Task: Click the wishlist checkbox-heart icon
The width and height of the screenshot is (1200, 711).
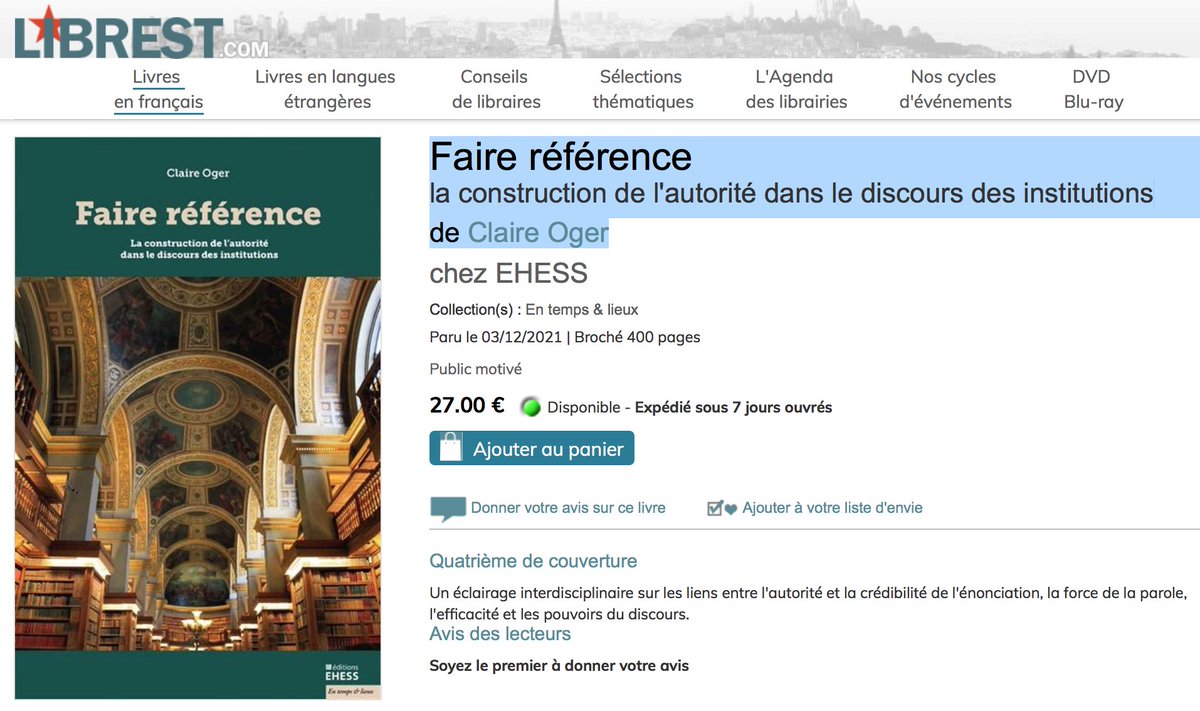Action: (x=722, y=508)
